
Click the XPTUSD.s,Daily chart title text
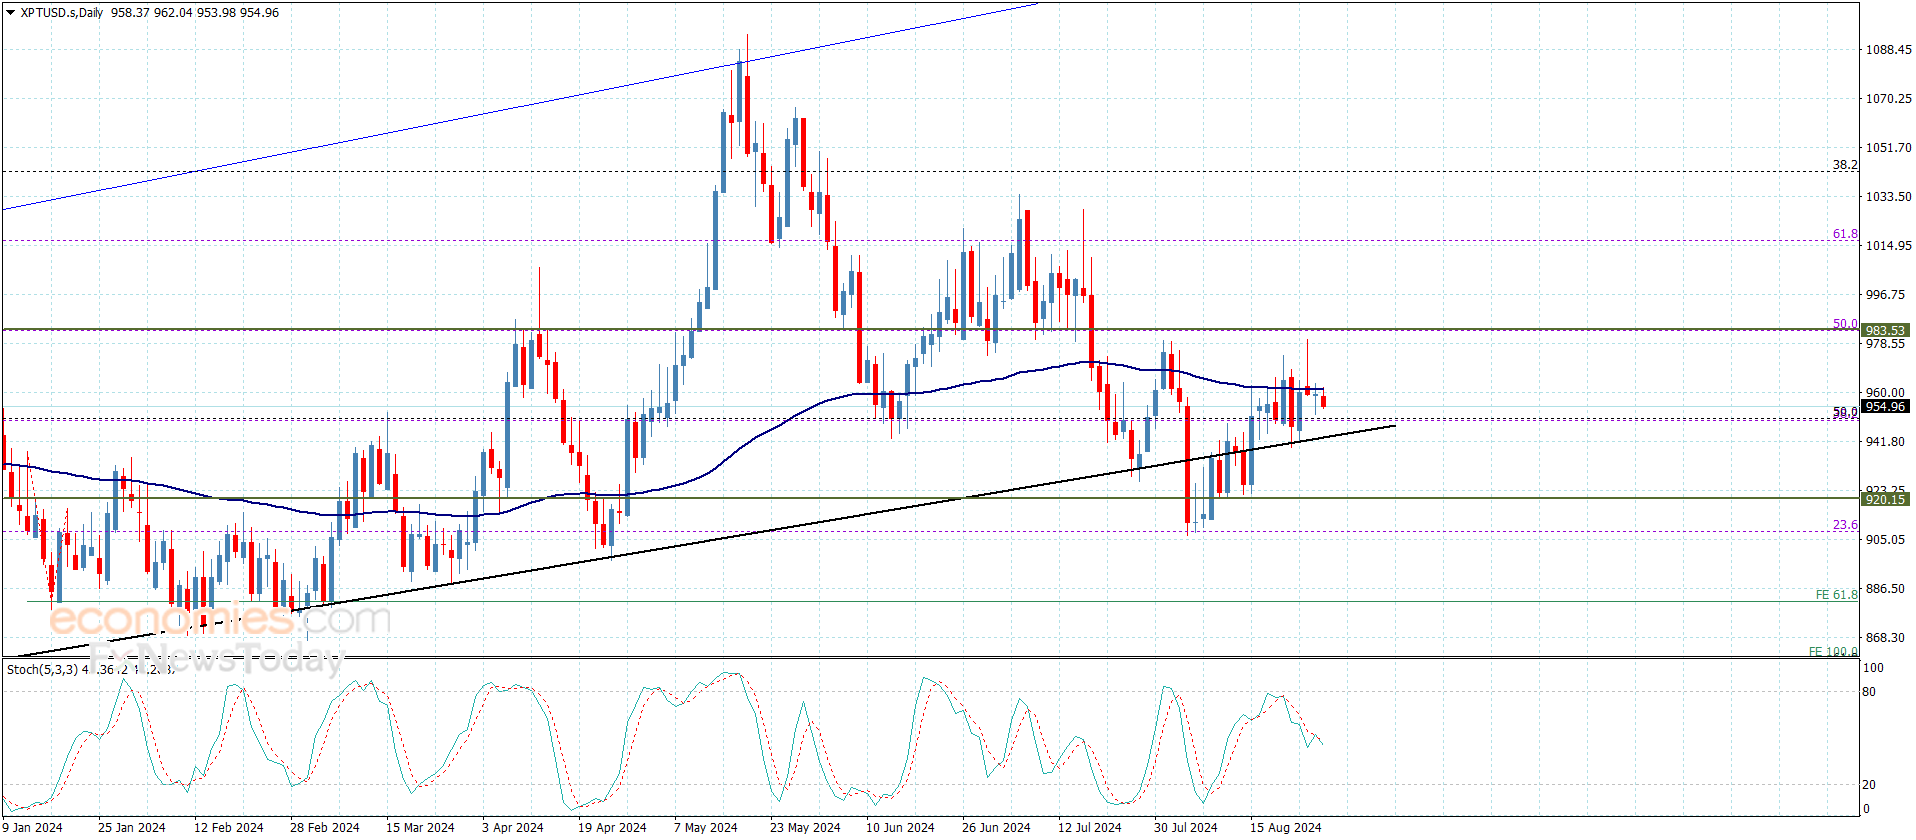click(x=62, y=13)
